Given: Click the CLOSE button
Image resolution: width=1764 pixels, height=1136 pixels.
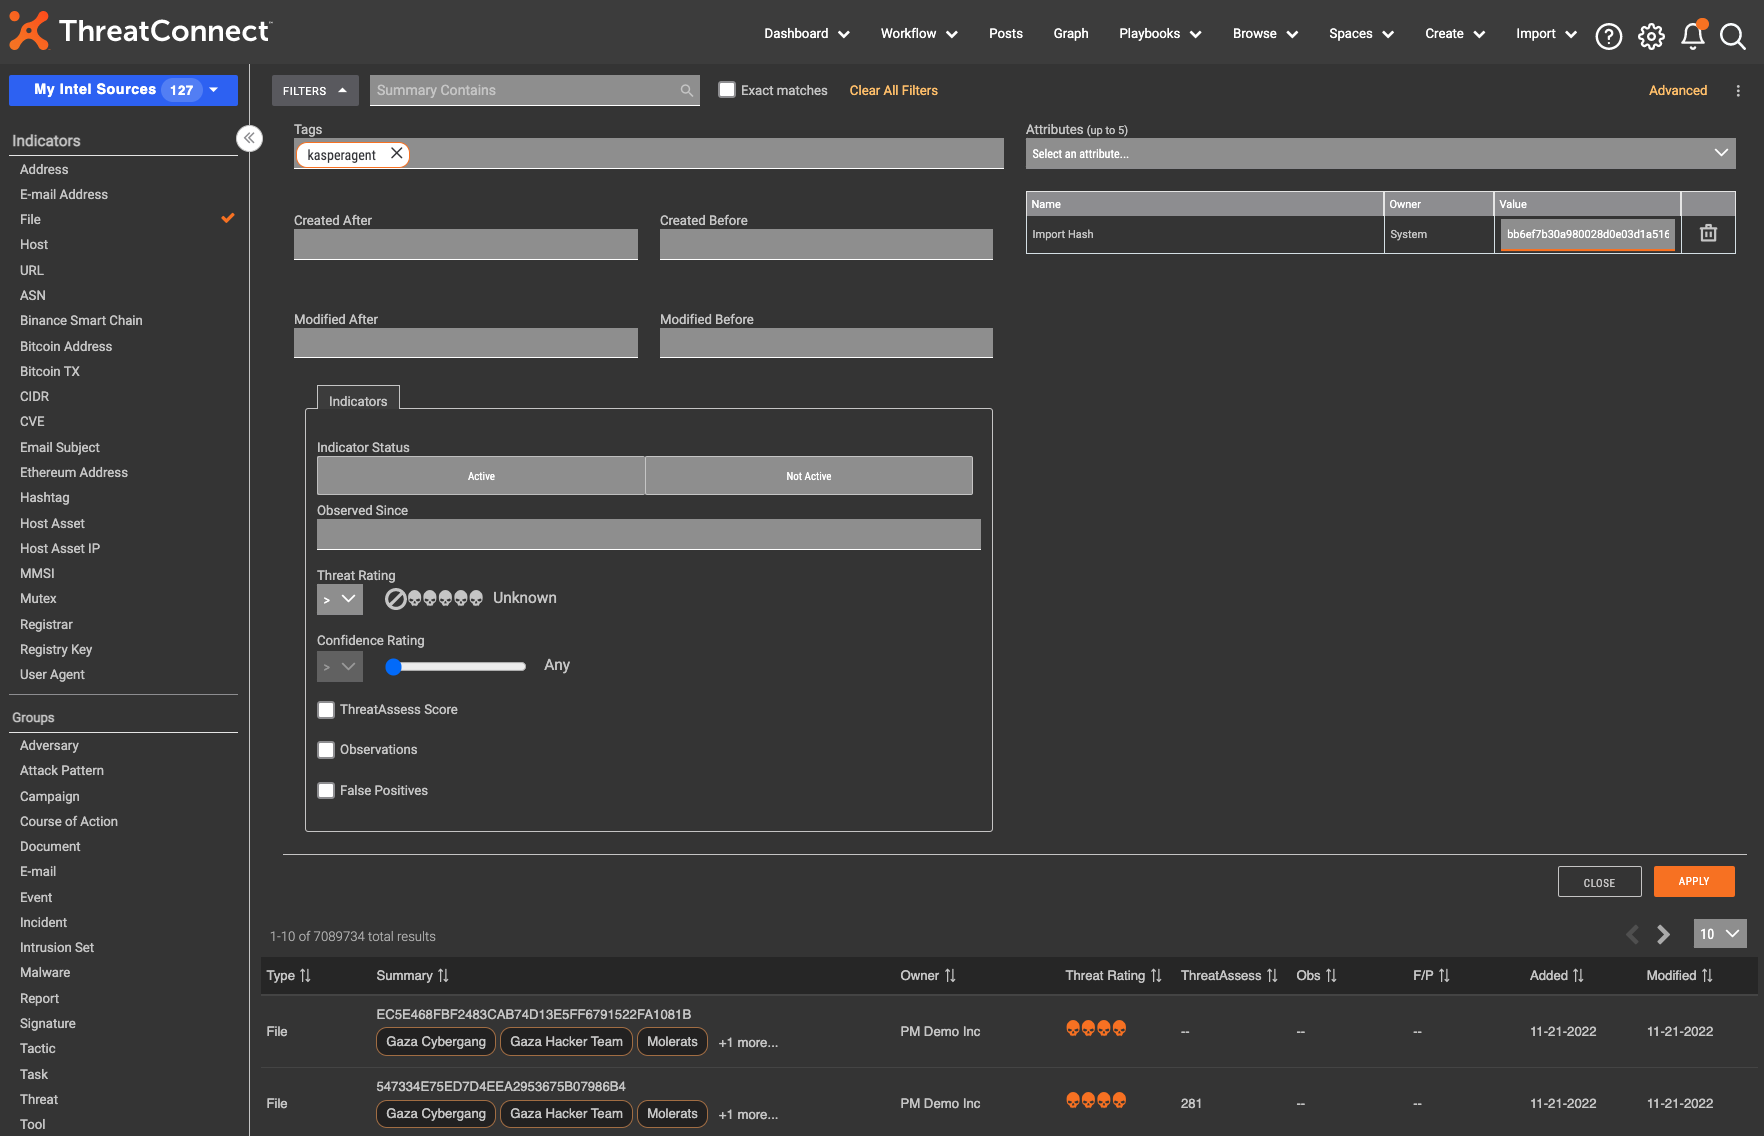Looking at the screenshot, I should coord(1600,882).
